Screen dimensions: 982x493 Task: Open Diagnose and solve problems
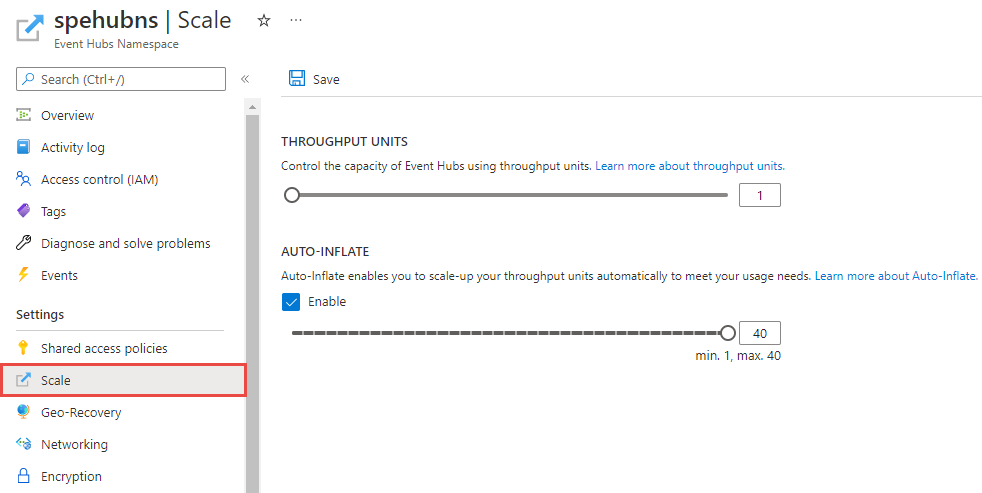click(x=125, y=243)
